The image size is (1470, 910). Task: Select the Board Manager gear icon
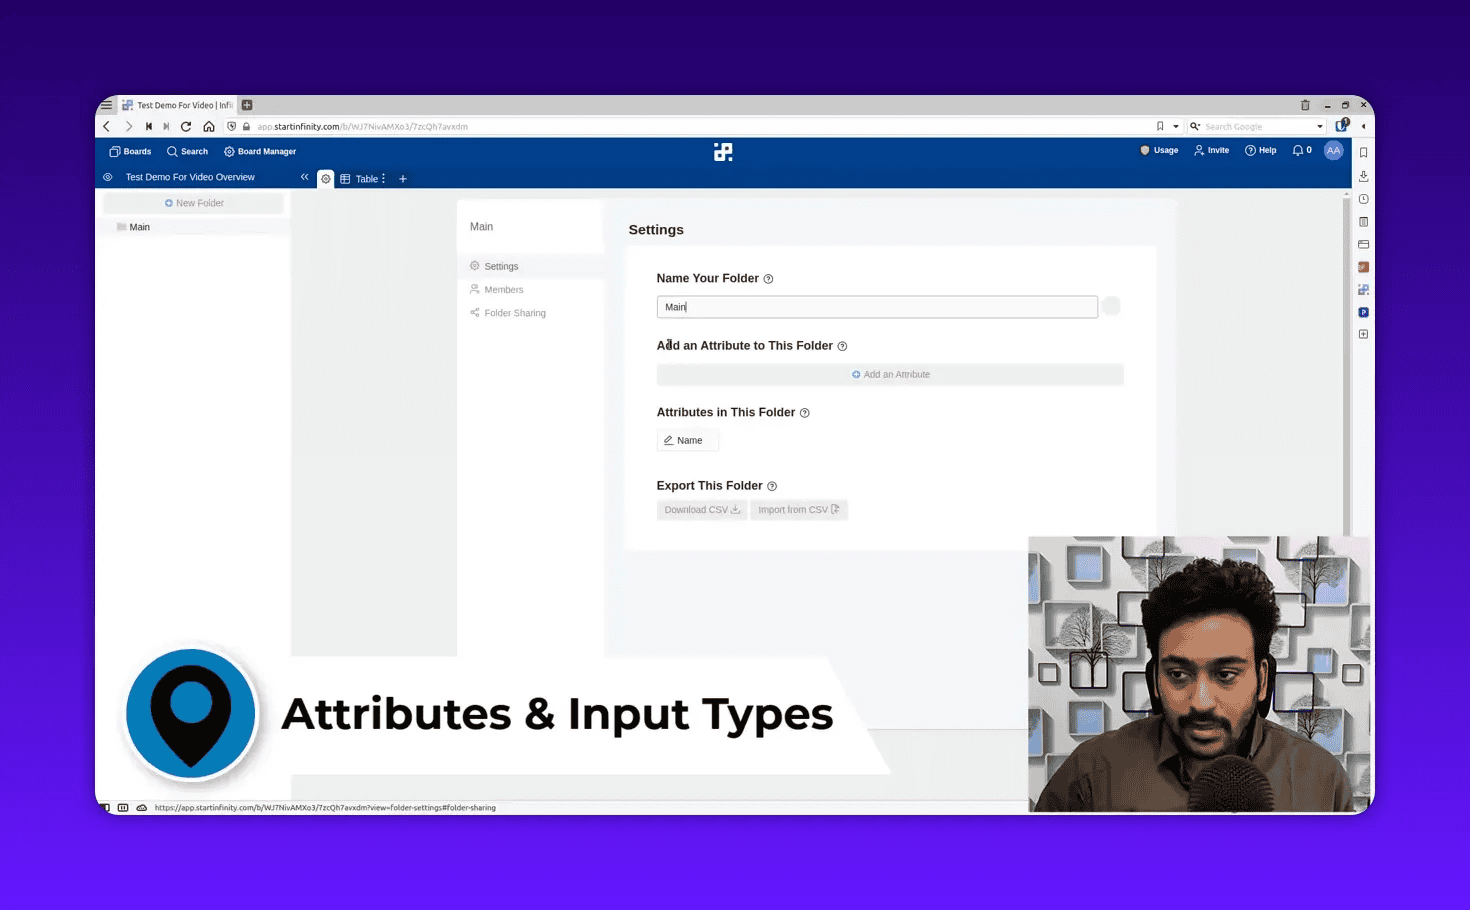pos(229,151)
